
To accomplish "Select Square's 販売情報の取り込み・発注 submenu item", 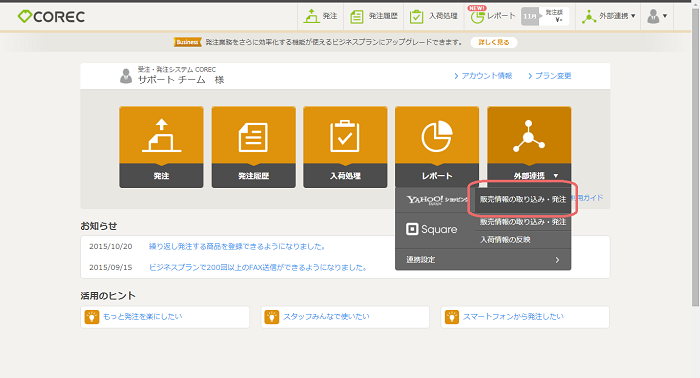I will click(523, 222).
